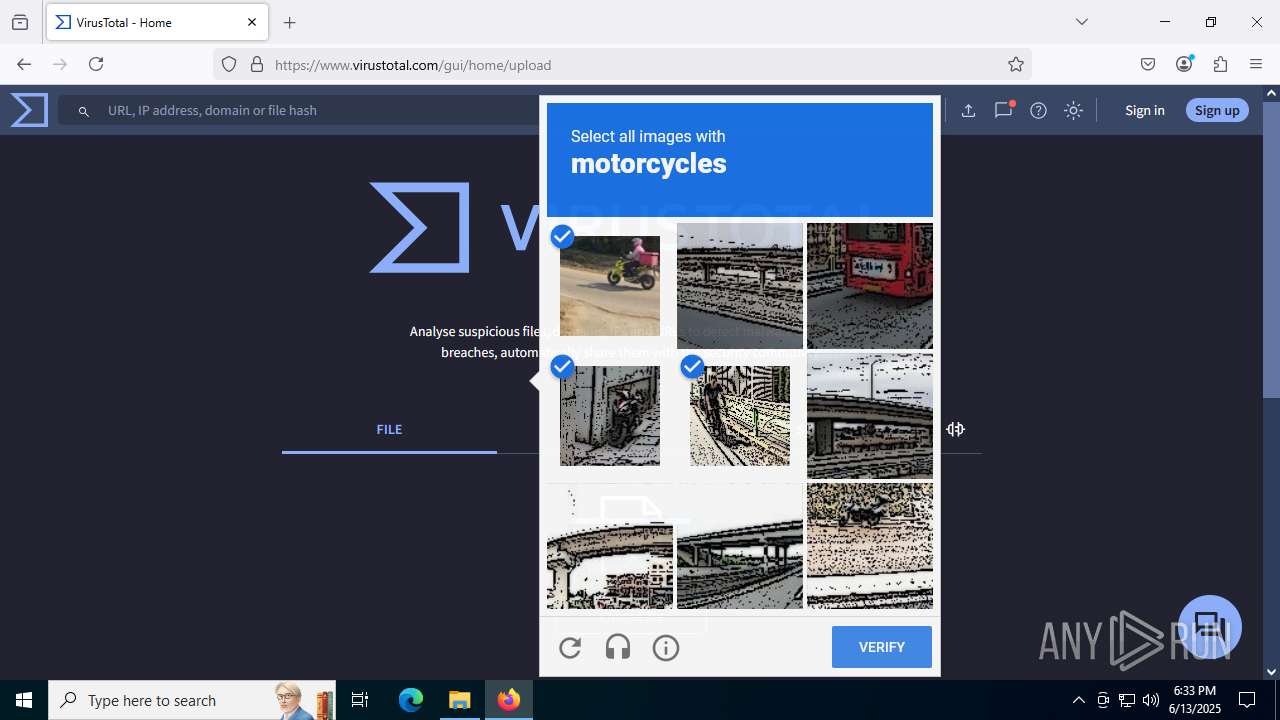Click the Firefox taskbar icon
1280x720 pixels.
tap(508, 700)
